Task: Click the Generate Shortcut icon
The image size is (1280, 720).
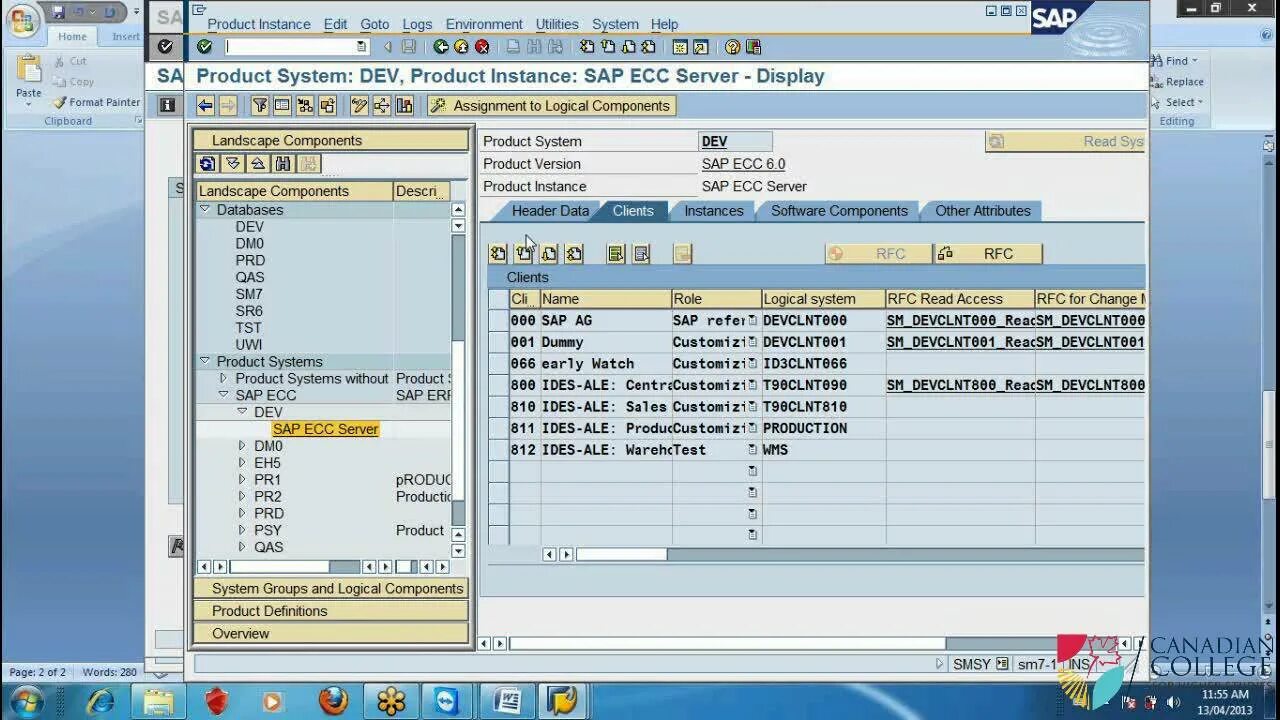Action: (701, 47)
